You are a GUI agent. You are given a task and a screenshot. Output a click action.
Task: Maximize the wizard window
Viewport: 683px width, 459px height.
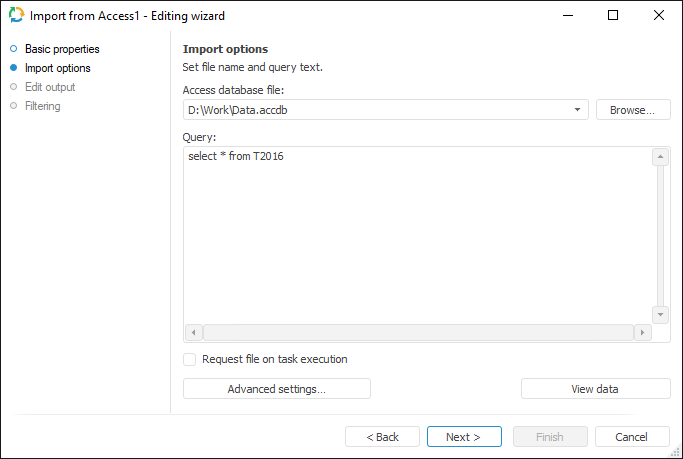612,16
